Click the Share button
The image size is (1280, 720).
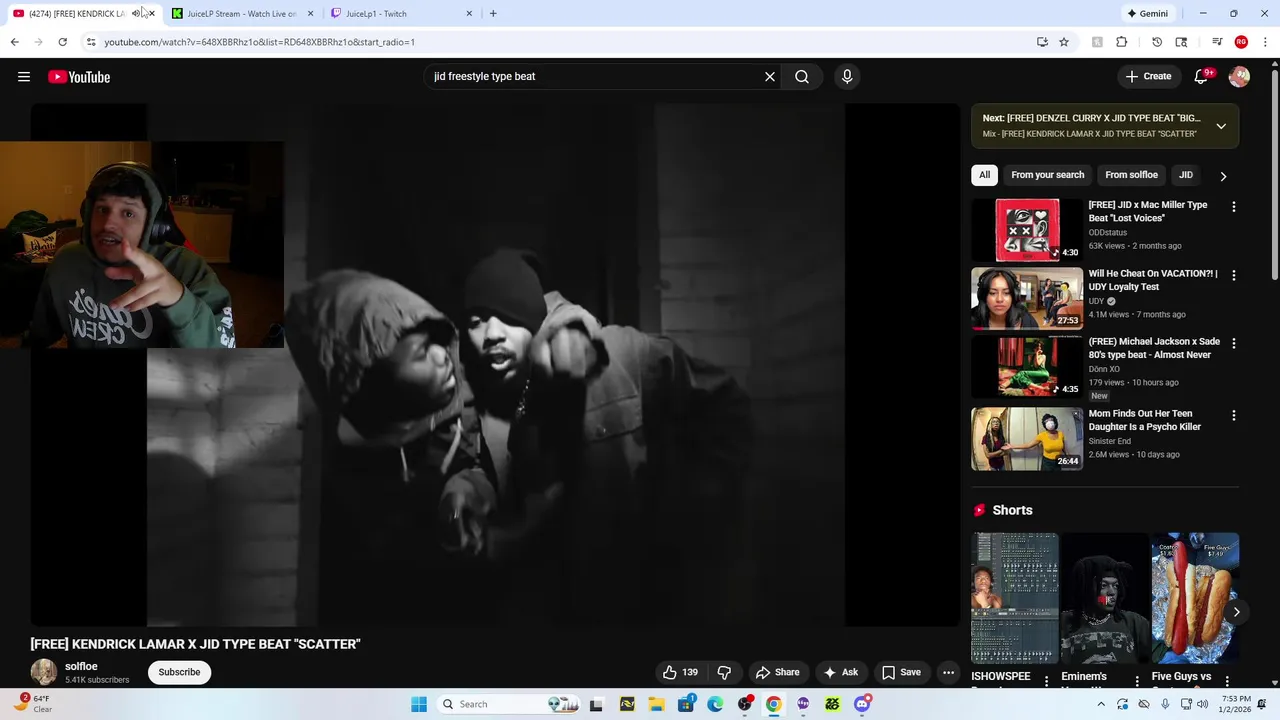coord(777,672)
